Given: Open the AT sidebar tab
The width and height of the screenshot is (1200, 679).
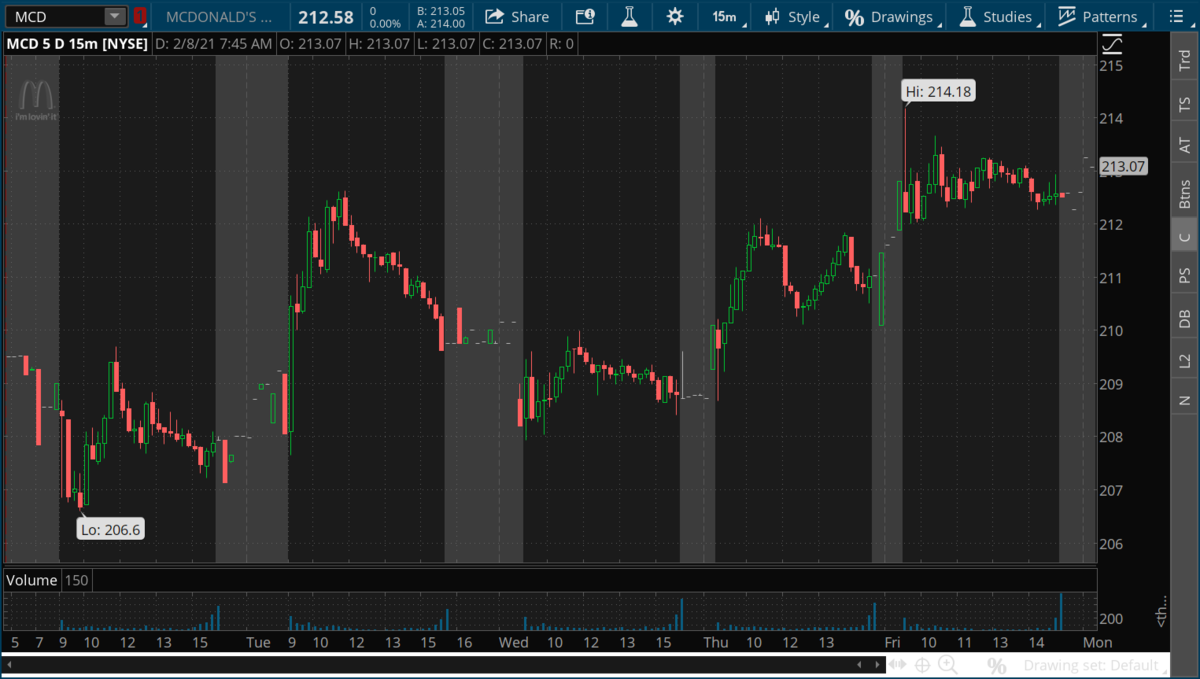Looking at the screenshot, I should tap(1185, 146).
